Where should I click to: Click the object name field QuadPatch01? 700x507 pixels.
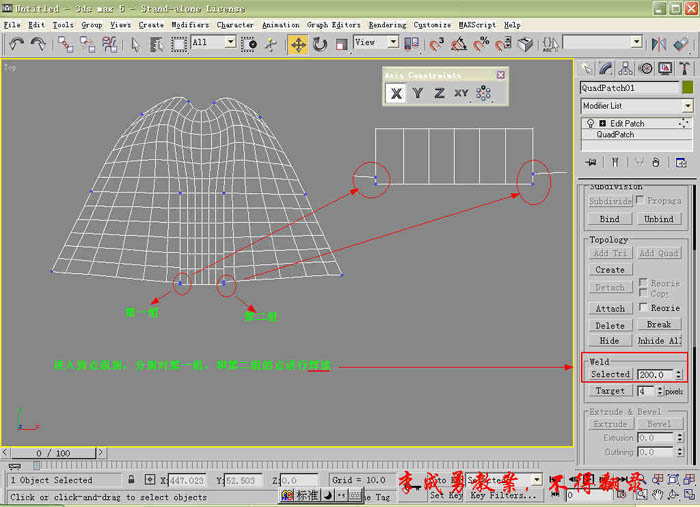tap(629, 87)
